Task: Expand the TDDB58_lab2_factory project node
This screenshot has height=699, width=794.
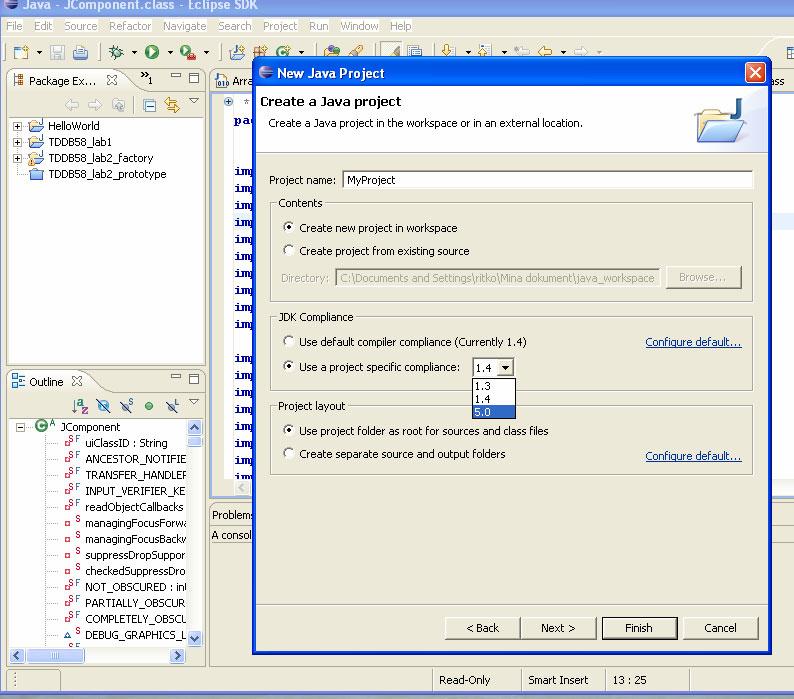Action: [x=18, y=159]
